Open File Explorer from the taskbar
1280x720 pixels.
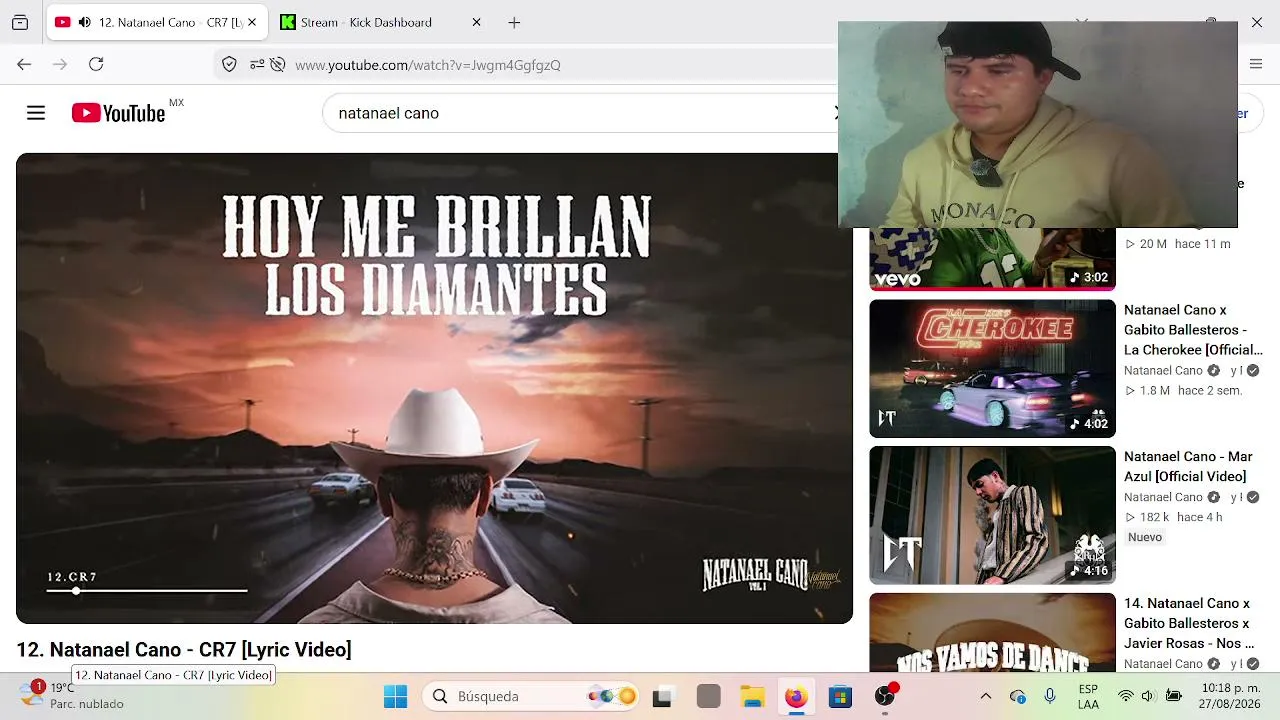752,696
